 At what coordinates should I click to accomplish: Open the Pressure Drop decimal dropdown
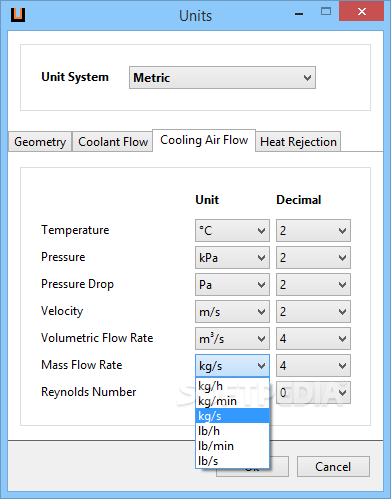pyautogui.click(x=313, y=284)
